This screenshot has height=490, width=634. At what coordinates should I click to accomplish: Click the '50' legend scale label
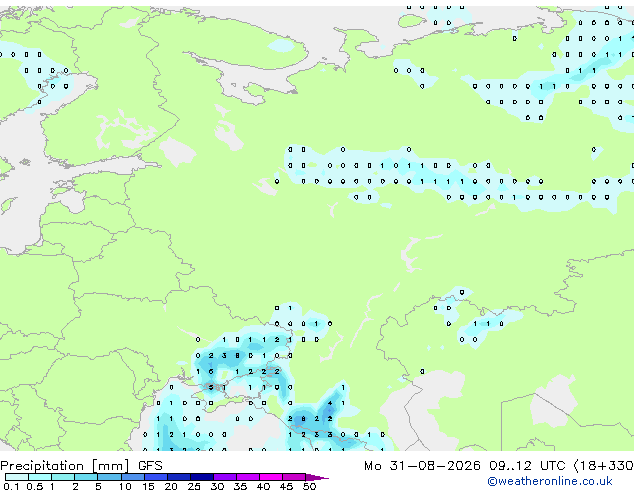pos(309,486)
